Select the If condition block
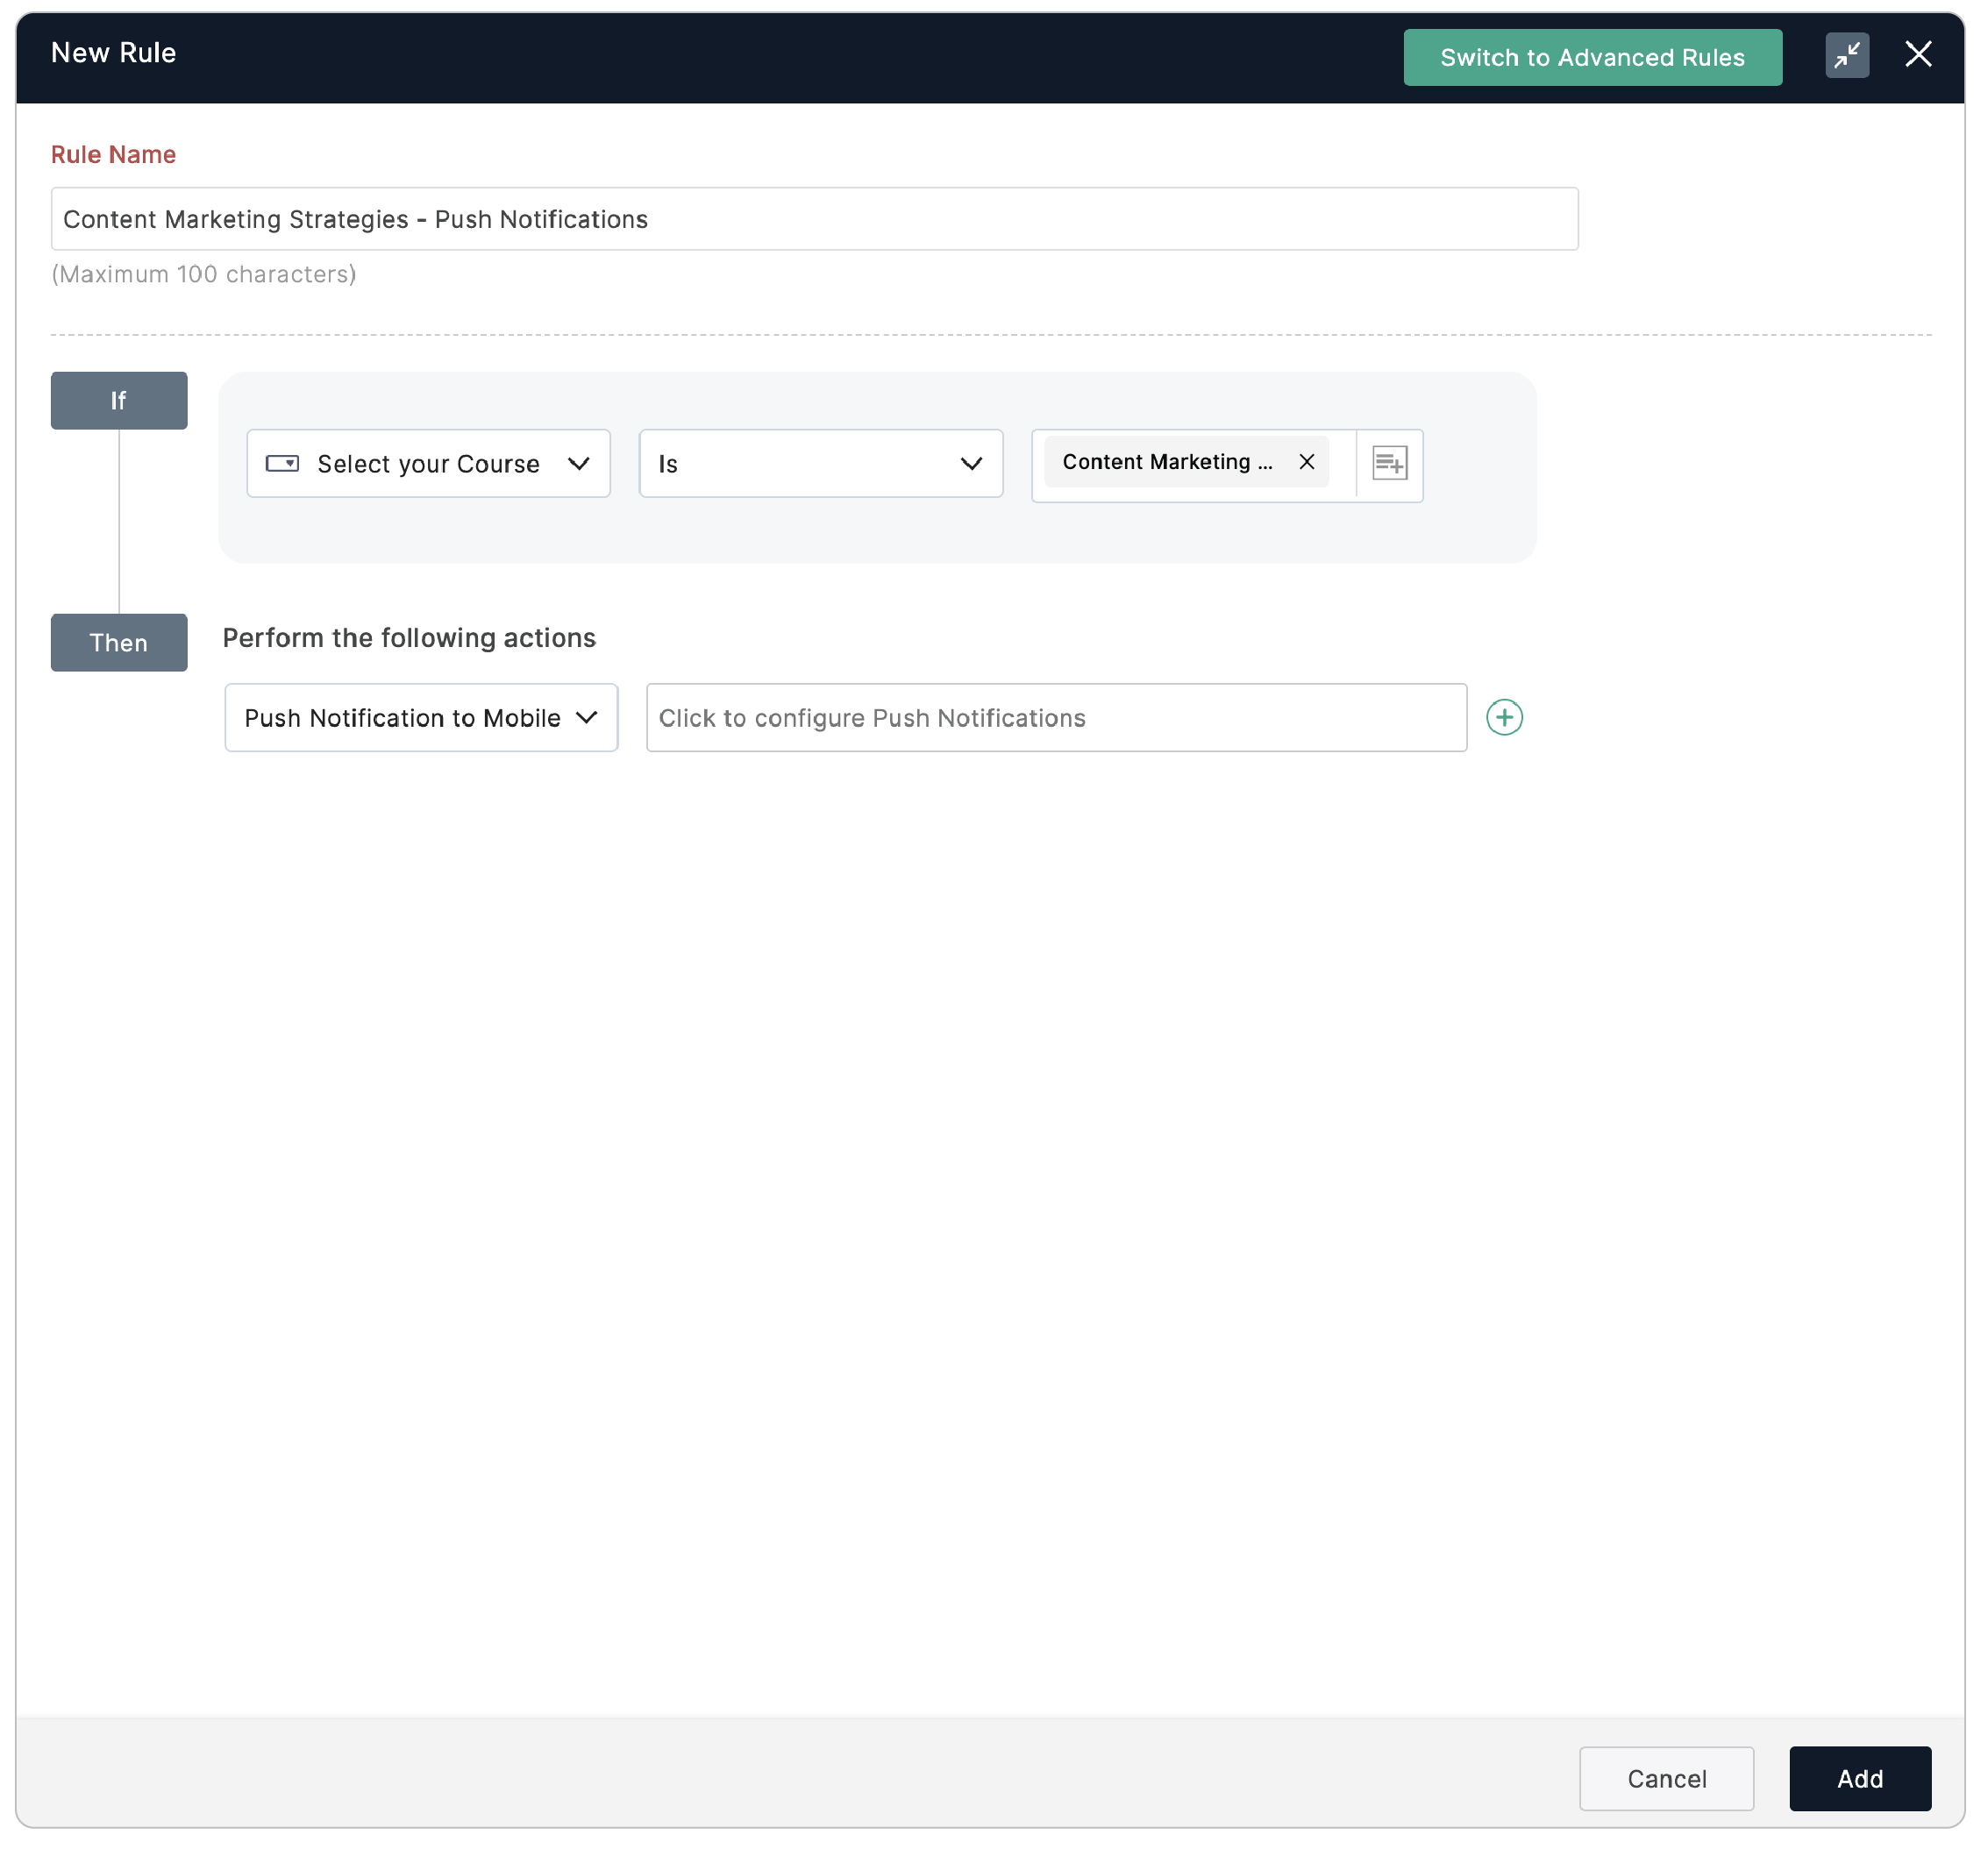Image resolution: width=1988 pixels, height=1856 pixels. [x=118, y=400]
